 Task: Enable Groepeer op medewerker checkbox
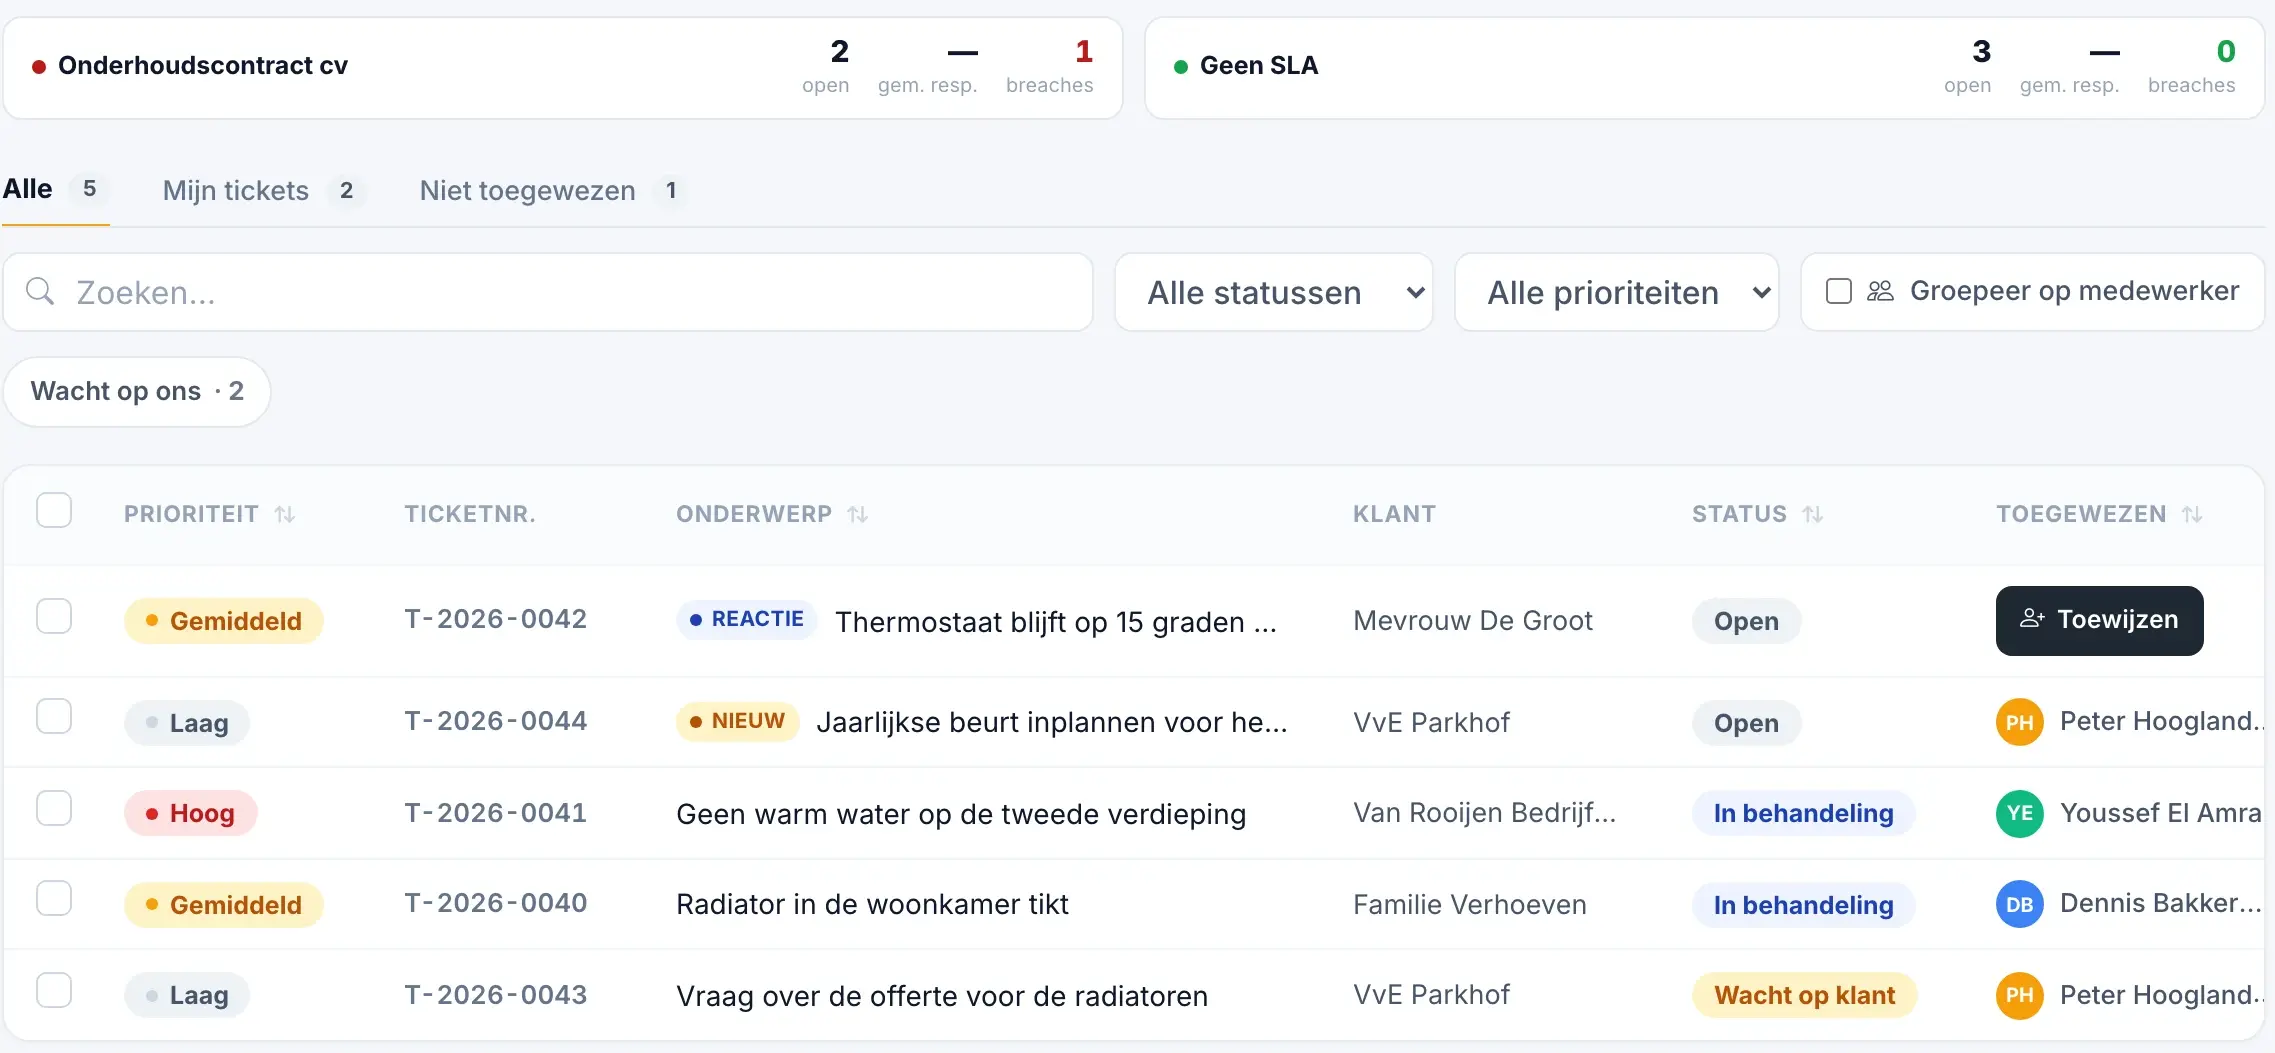click(x=1839, y=291)
